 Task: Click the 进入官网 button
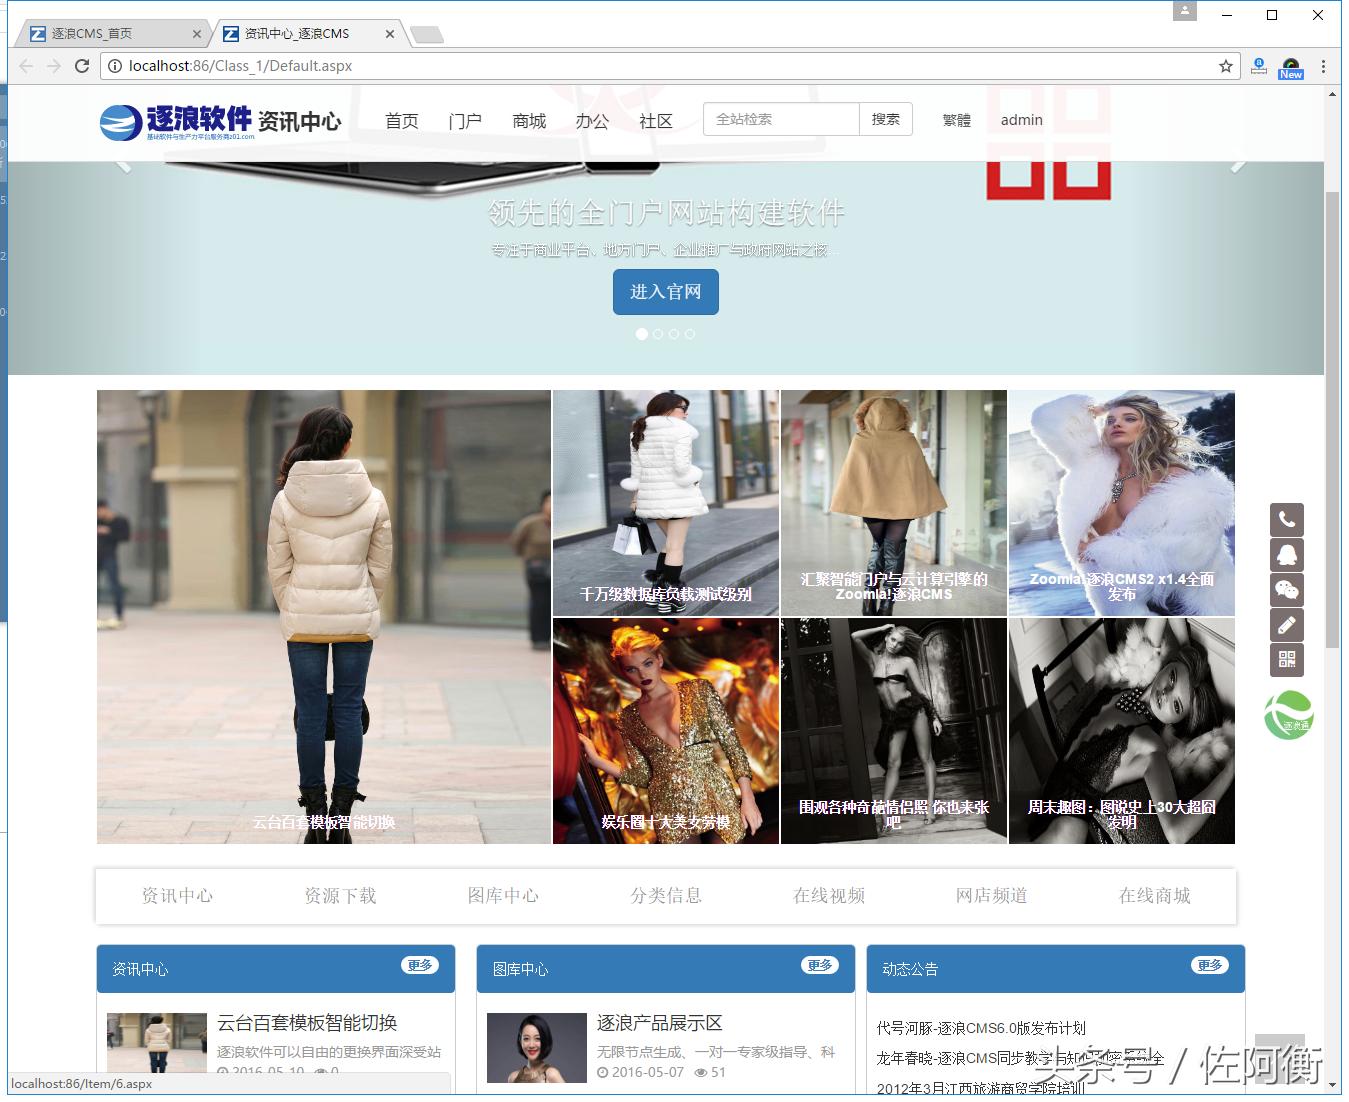click(666, 291)
